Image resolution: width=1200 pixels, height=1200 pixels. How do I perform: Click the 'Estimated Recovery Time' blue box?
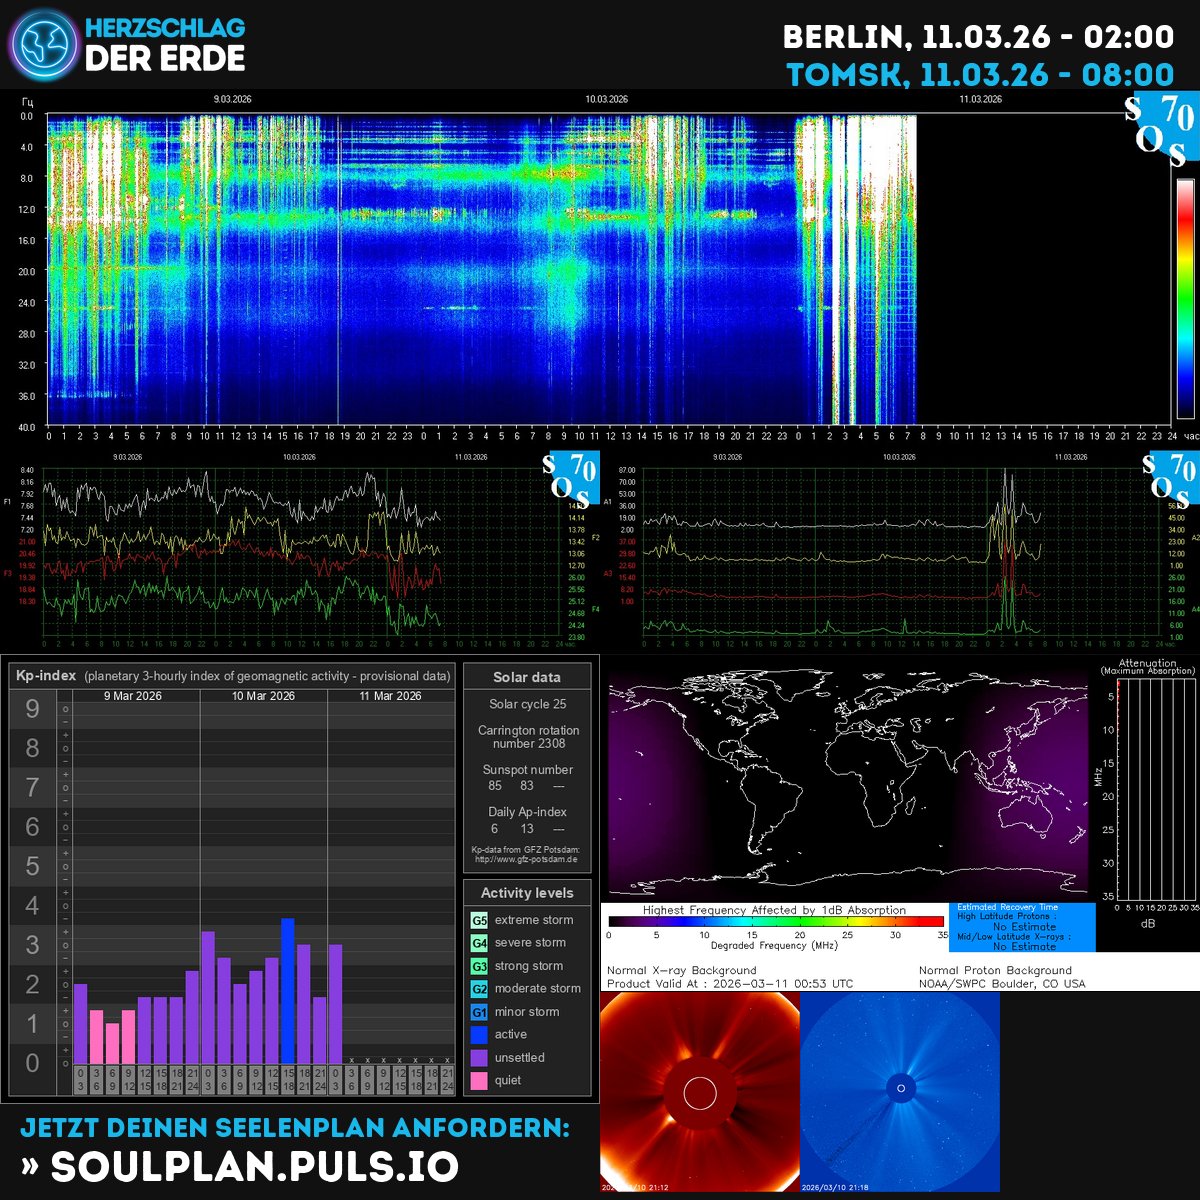click(1021, 927)
